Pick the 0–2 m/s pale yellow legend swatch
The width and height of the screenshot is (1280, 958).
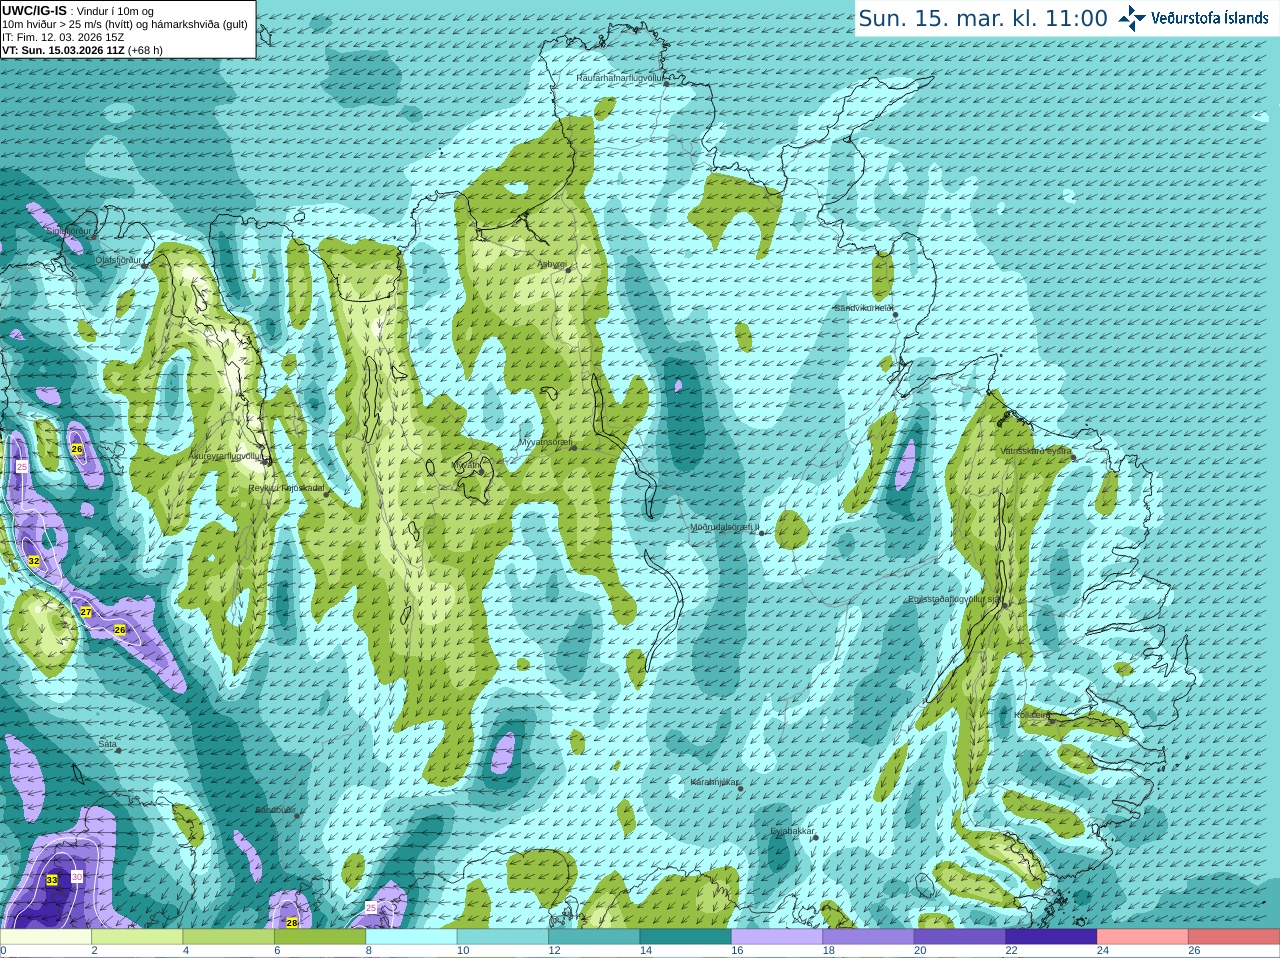click(x=46, y=937)
